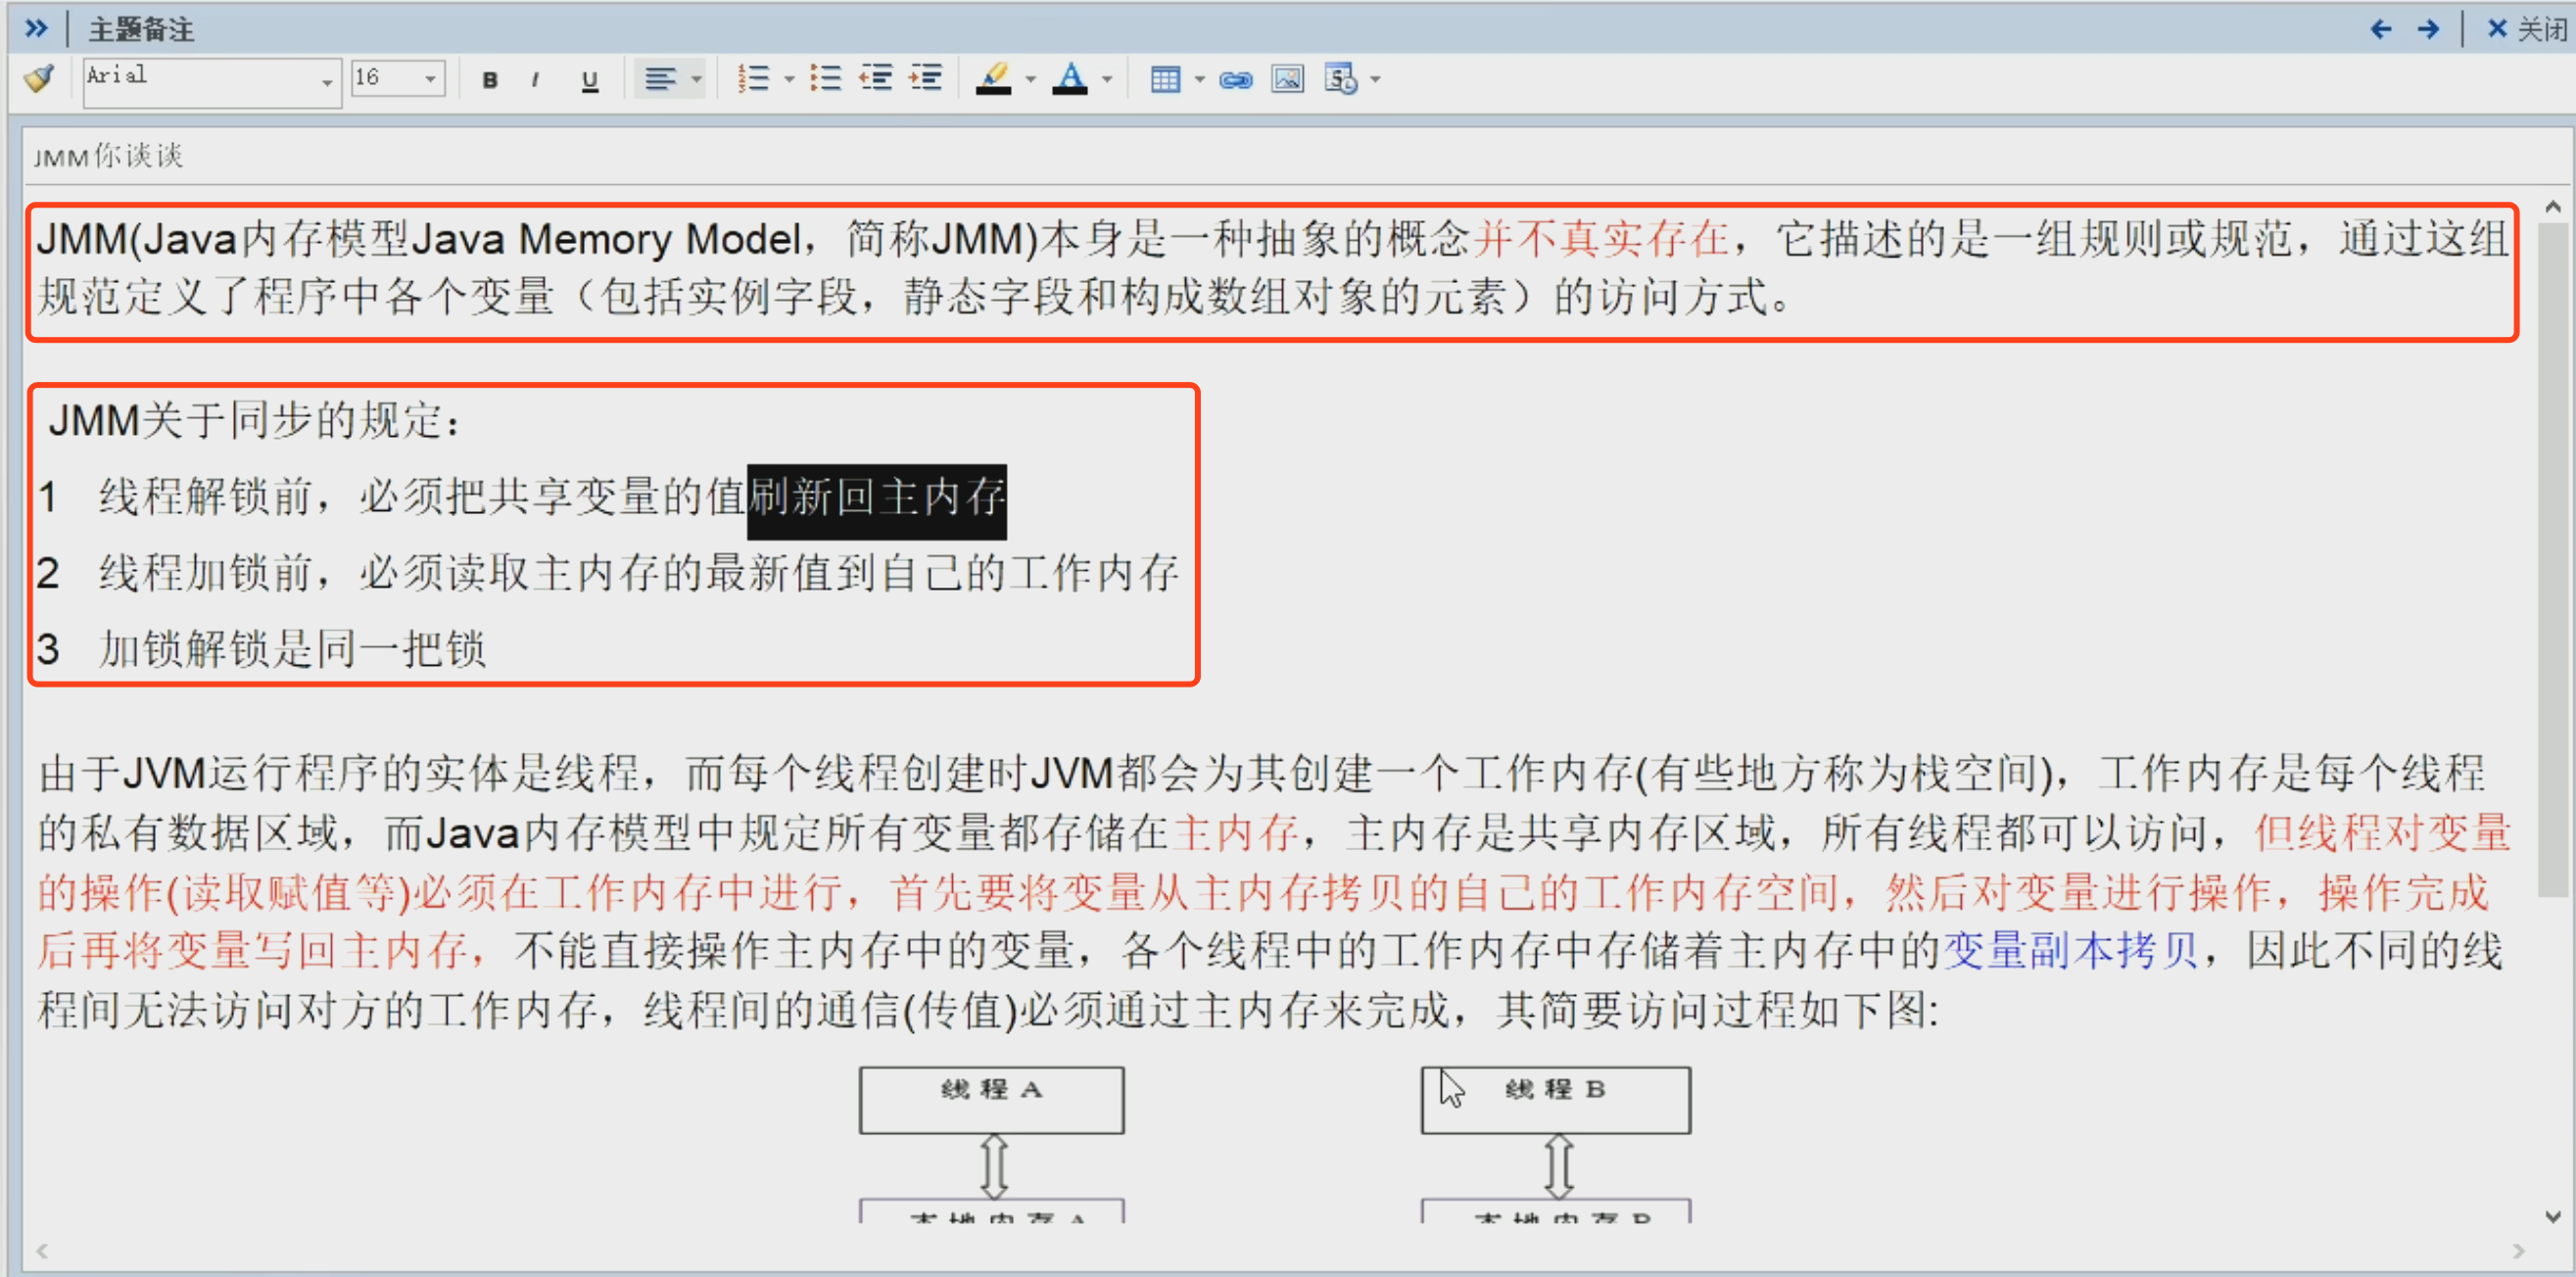The width and height of the screenshot is (2576, 1277).
Task: Collapse the panel with double chevron
Action: pos(36,28)
